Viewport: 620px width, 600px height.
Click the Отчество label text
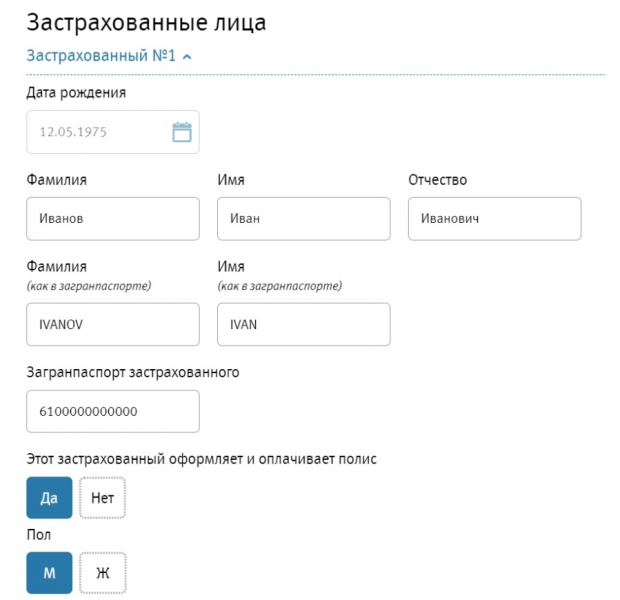(437, 180)
